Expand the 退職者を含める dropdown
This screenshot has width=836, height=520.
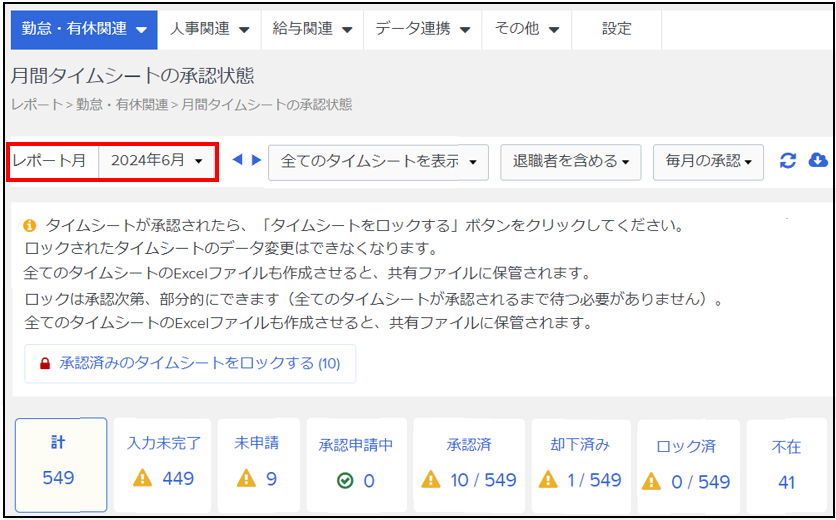(570, 162)
